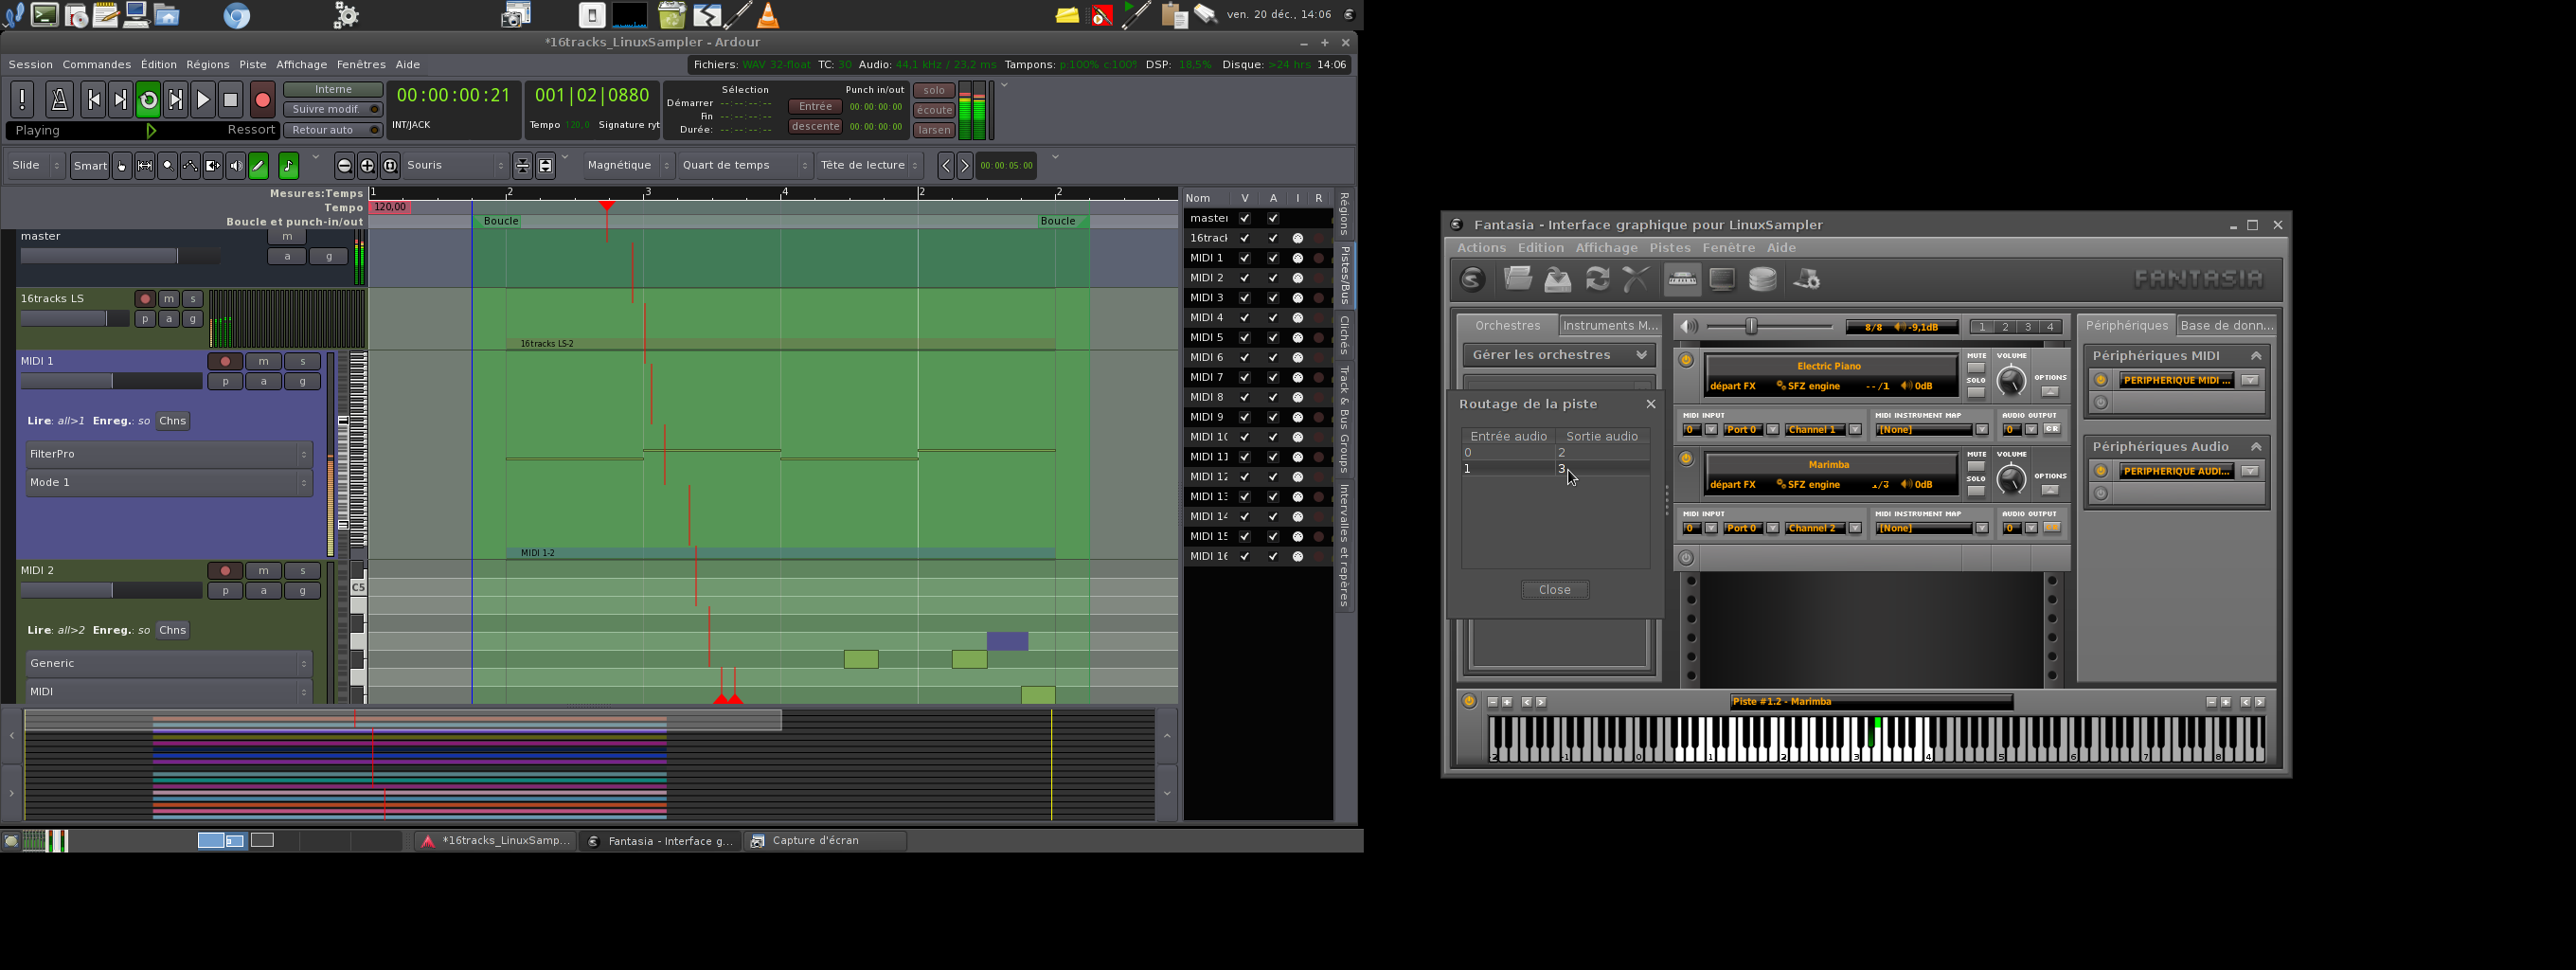Mute the MIDI 1 track

coord(263,362)
